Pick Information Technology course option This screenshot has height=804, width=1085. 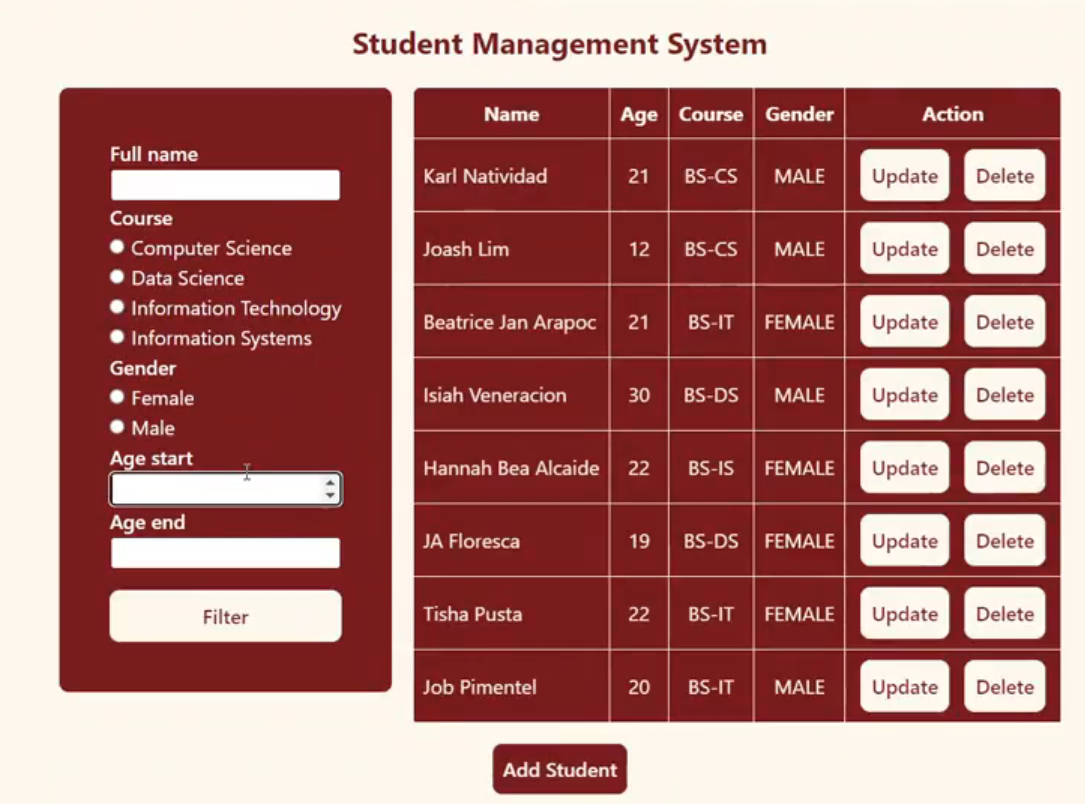click(117, 308)
